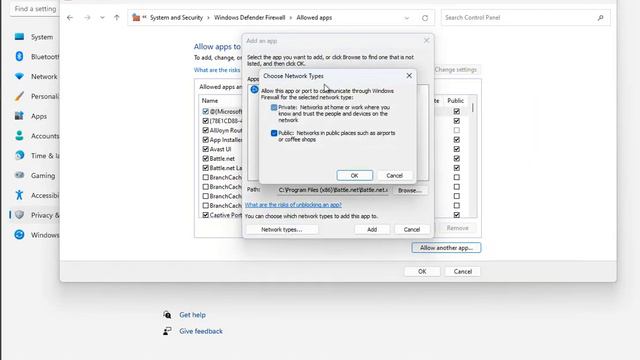Open Get help link
Screen dimensions: 640x360
point(192,315)
